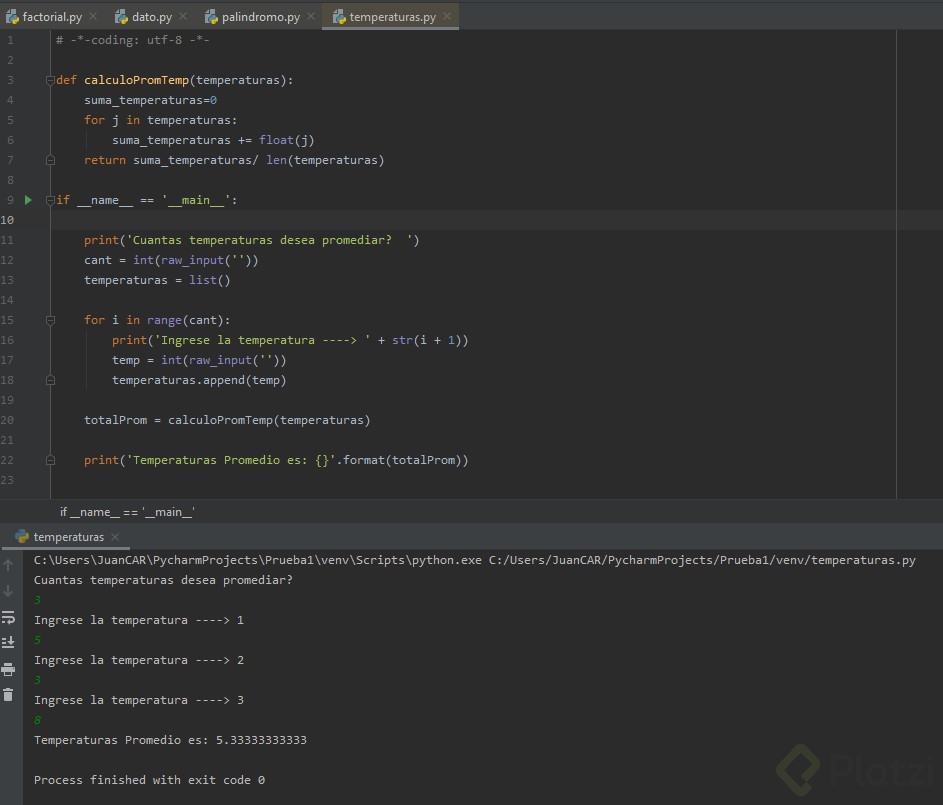943x805 pixels.
Task: Click the Down stack trace arrow
Action: [x=9, y=591]
